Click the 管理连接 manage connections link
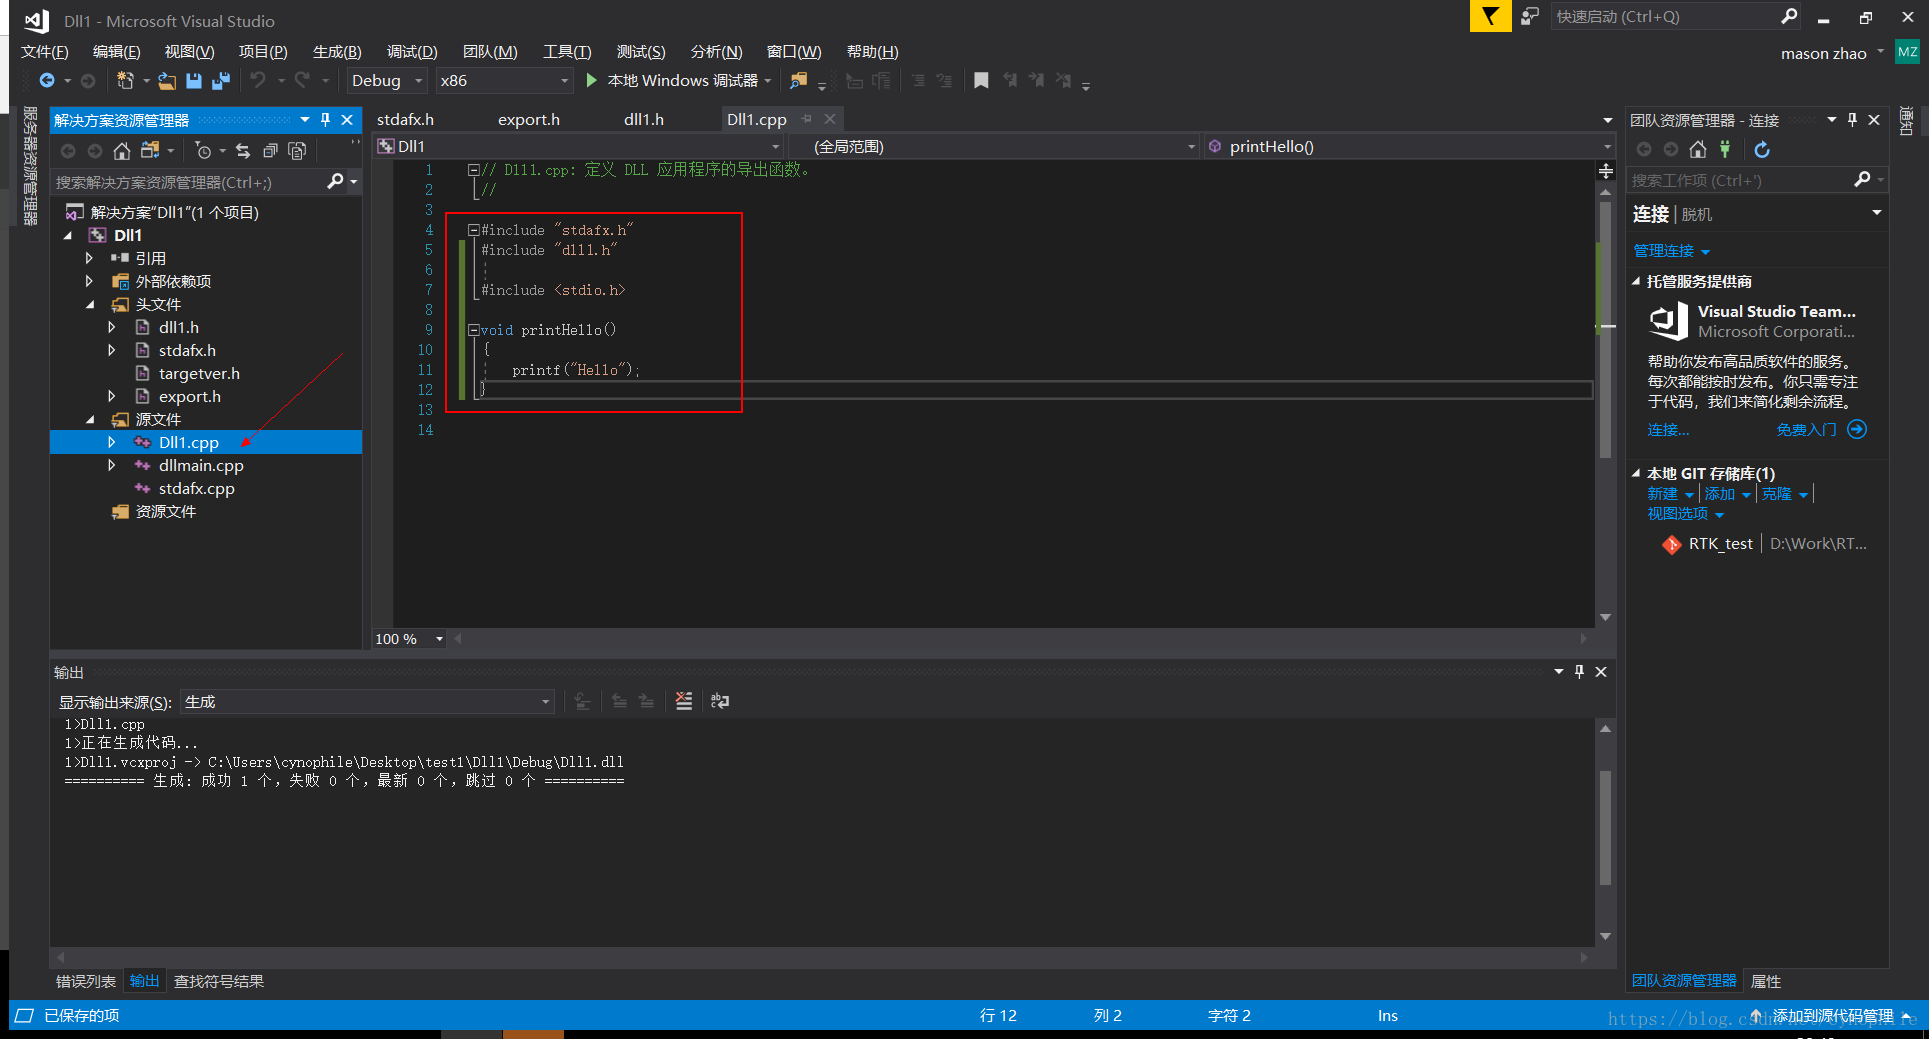Image resolution: width=1929 pixels, height=1039 pixels. coord(1671,251)
